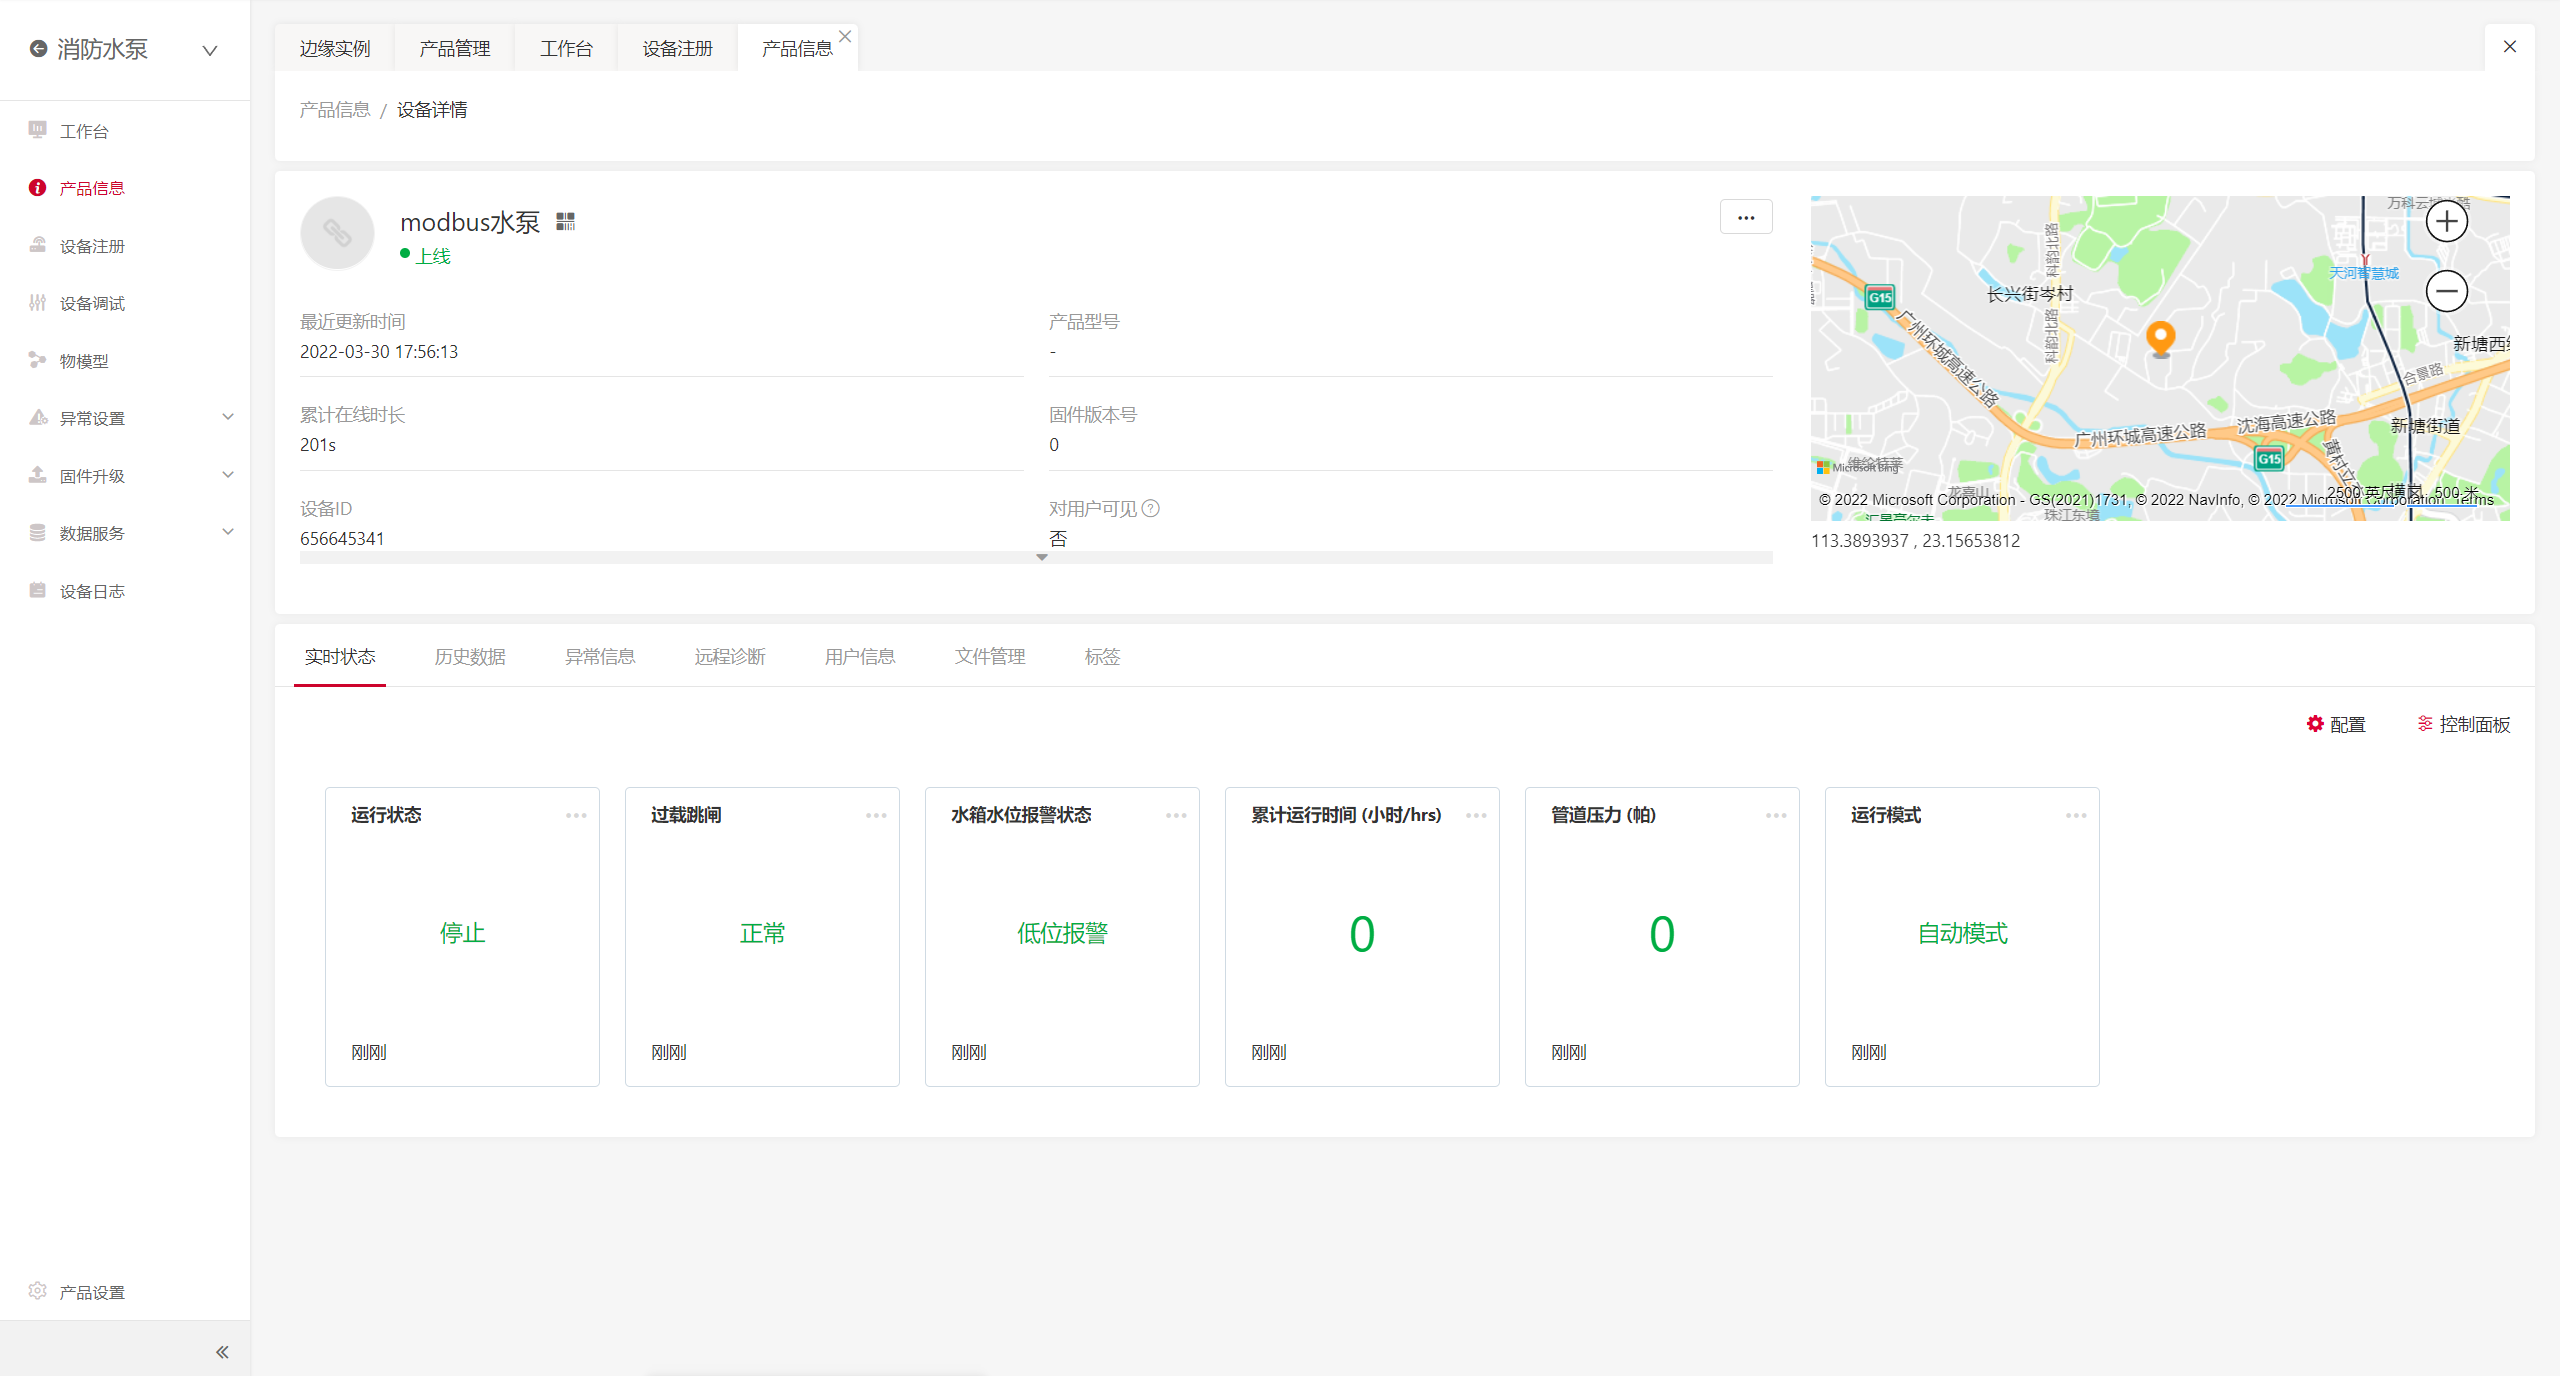
Task: Open 管道压力 card more options menu
Action: click(x=1776, y=815)
